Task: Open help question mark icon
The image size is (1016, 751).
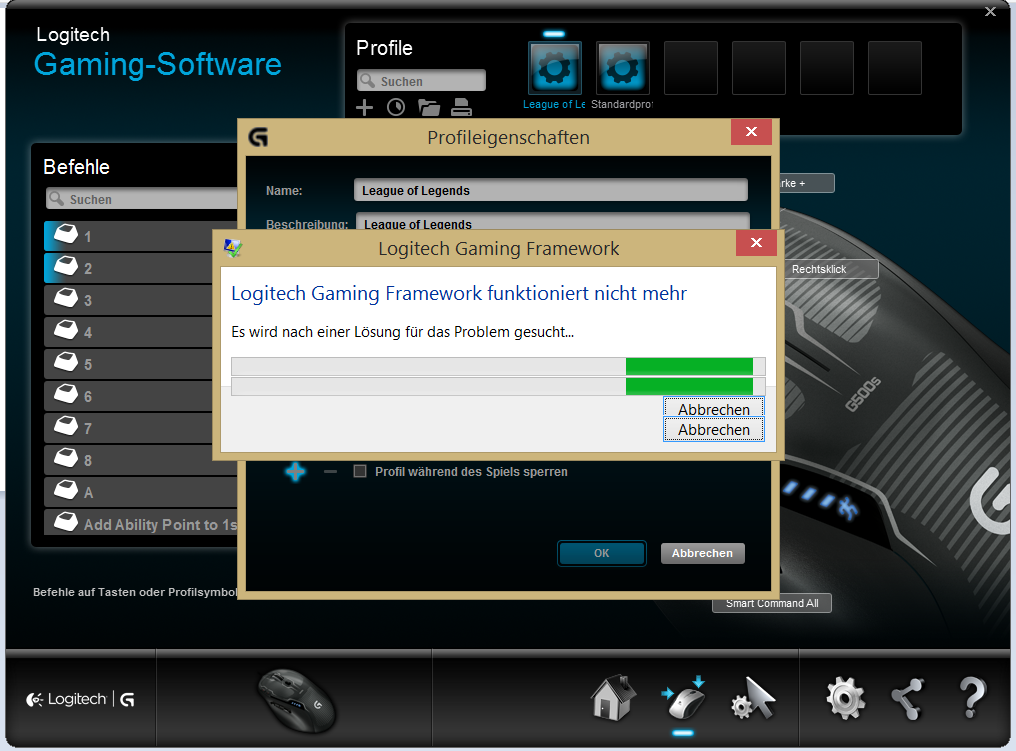Action: (972, 697)
